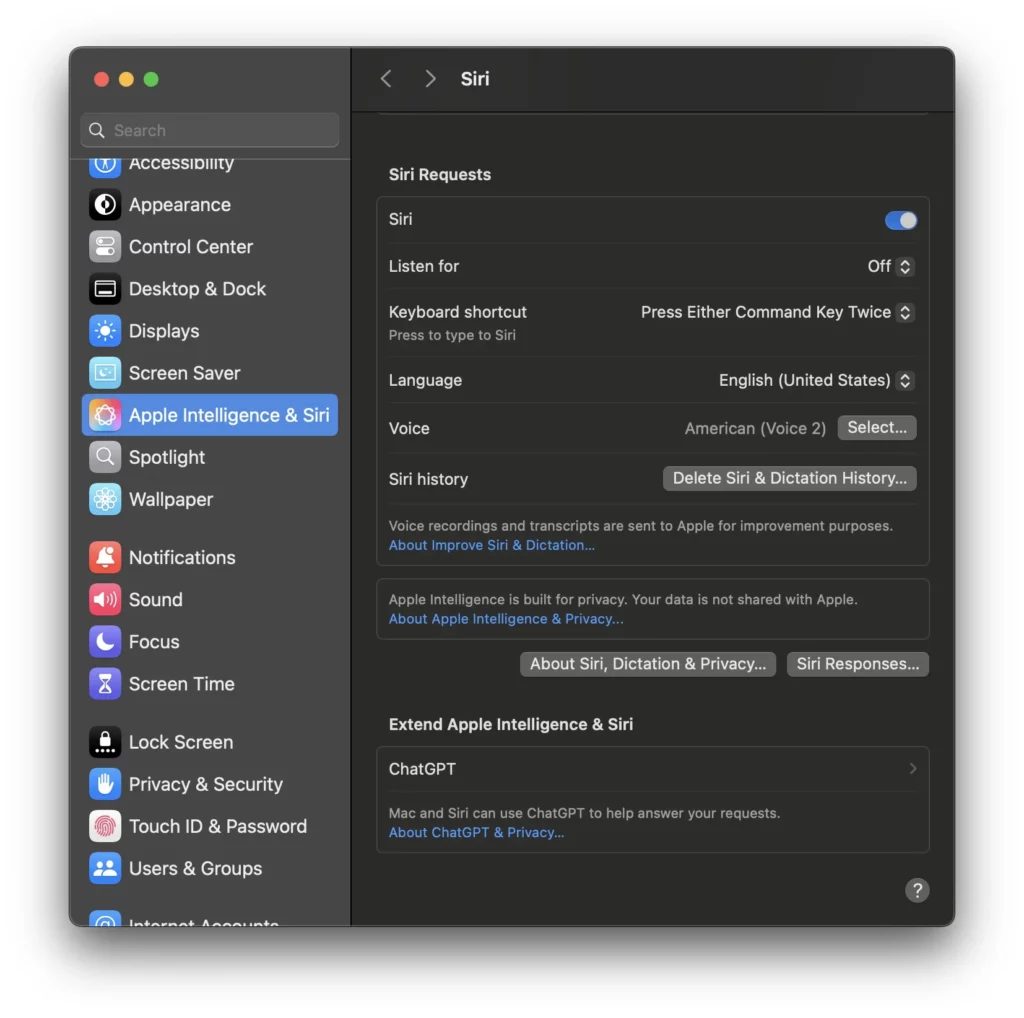1024x1018 pixels.
Task: Expand the Keyboard shortcut dropdown
Action: pyautogui.click(x=776, y=312)
